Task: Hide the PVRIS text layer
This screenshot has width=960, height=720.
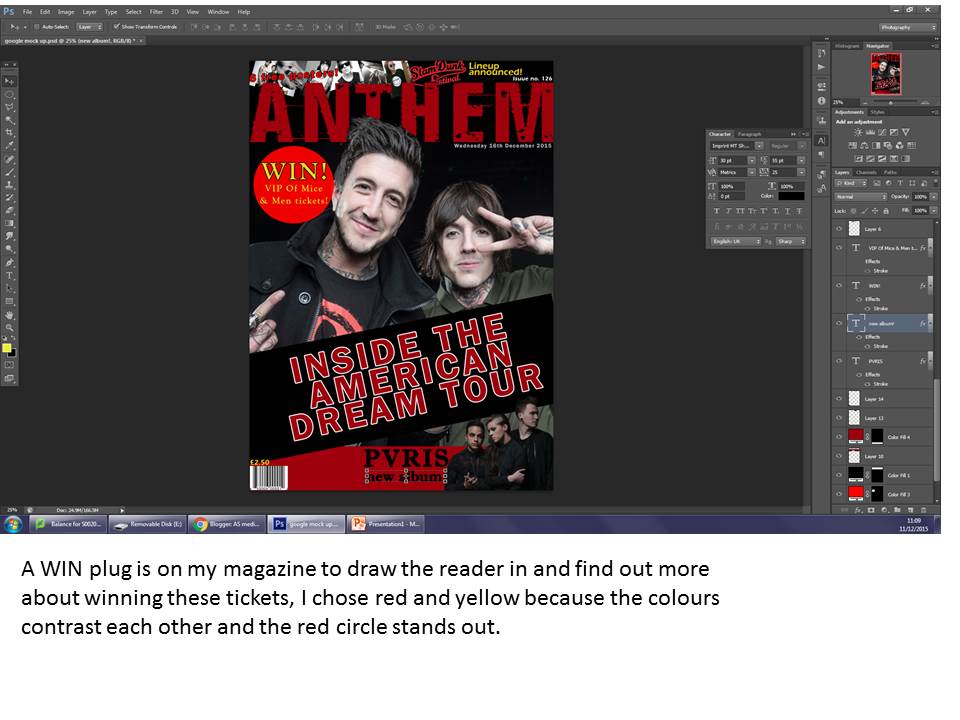Action: tap(839, 361)
